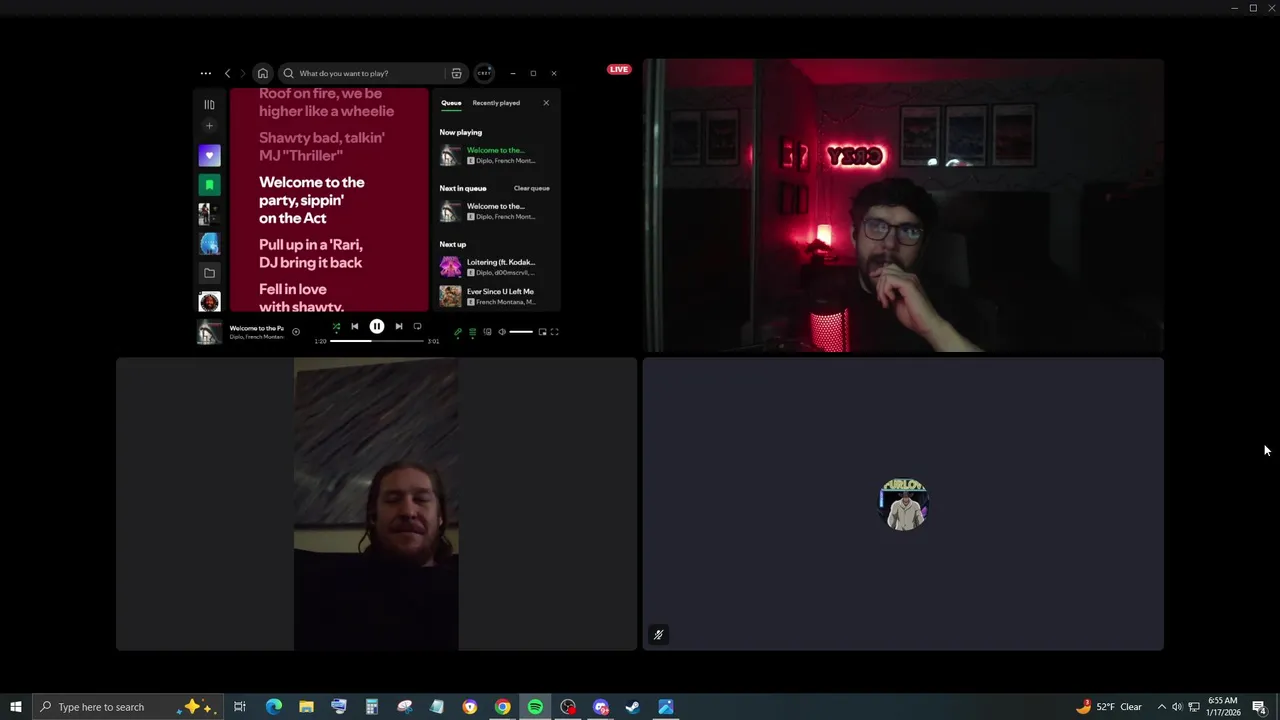Open the Spotify Home page
1280x720 pixels.
click(x=262, y=73)
